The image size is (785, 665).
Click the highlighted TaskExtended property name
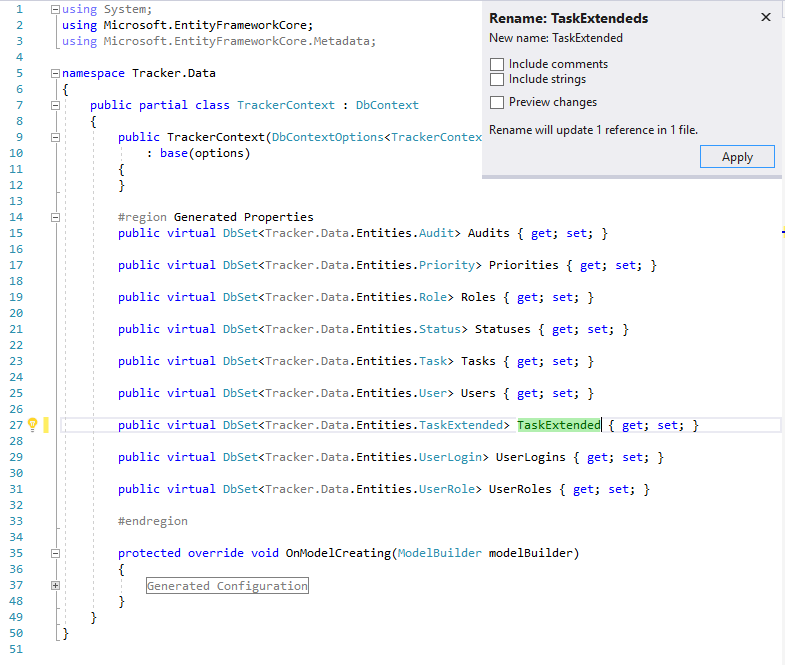click(559, 425)
